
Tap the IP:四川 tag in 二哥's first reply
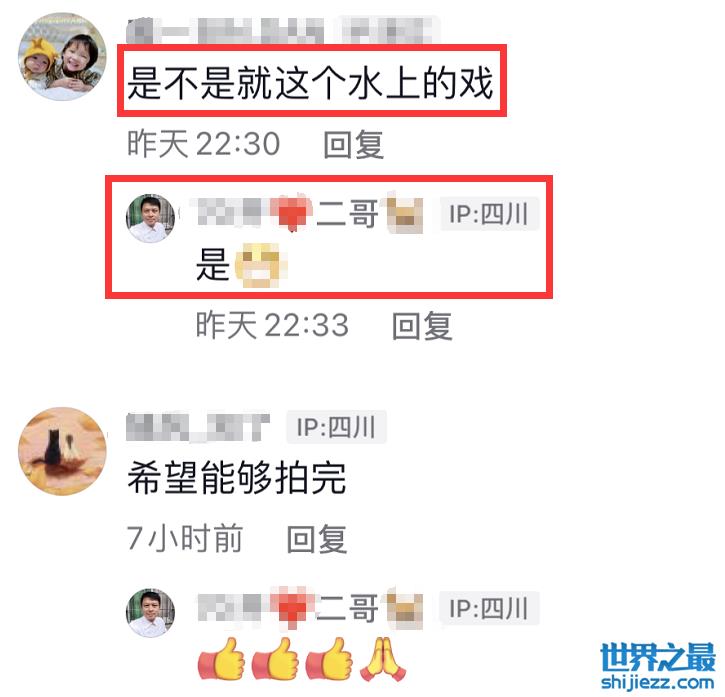pyautogui.click(x=489, y=213)
